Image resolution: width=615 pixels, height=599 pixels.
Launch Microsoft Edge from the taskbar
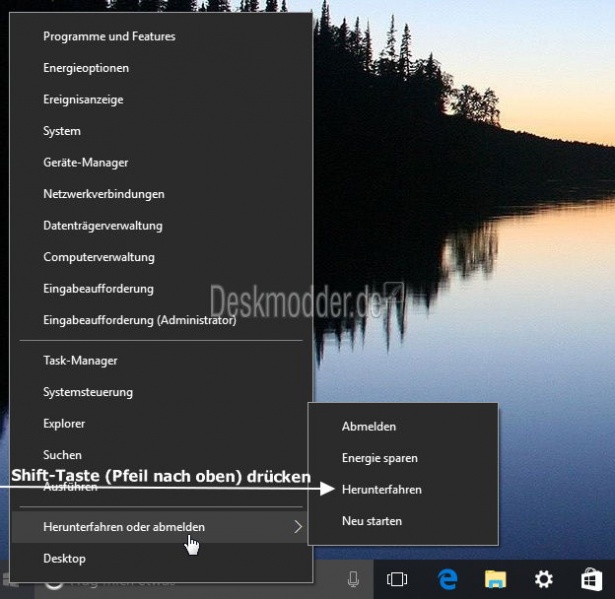point(446,579)
